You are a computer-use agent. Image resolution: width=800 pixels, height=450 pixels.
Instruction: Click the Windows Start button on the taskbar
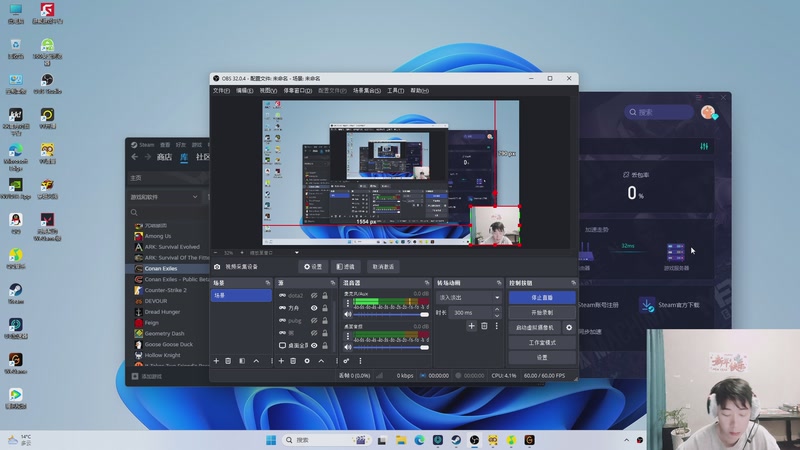click(271, 440)
